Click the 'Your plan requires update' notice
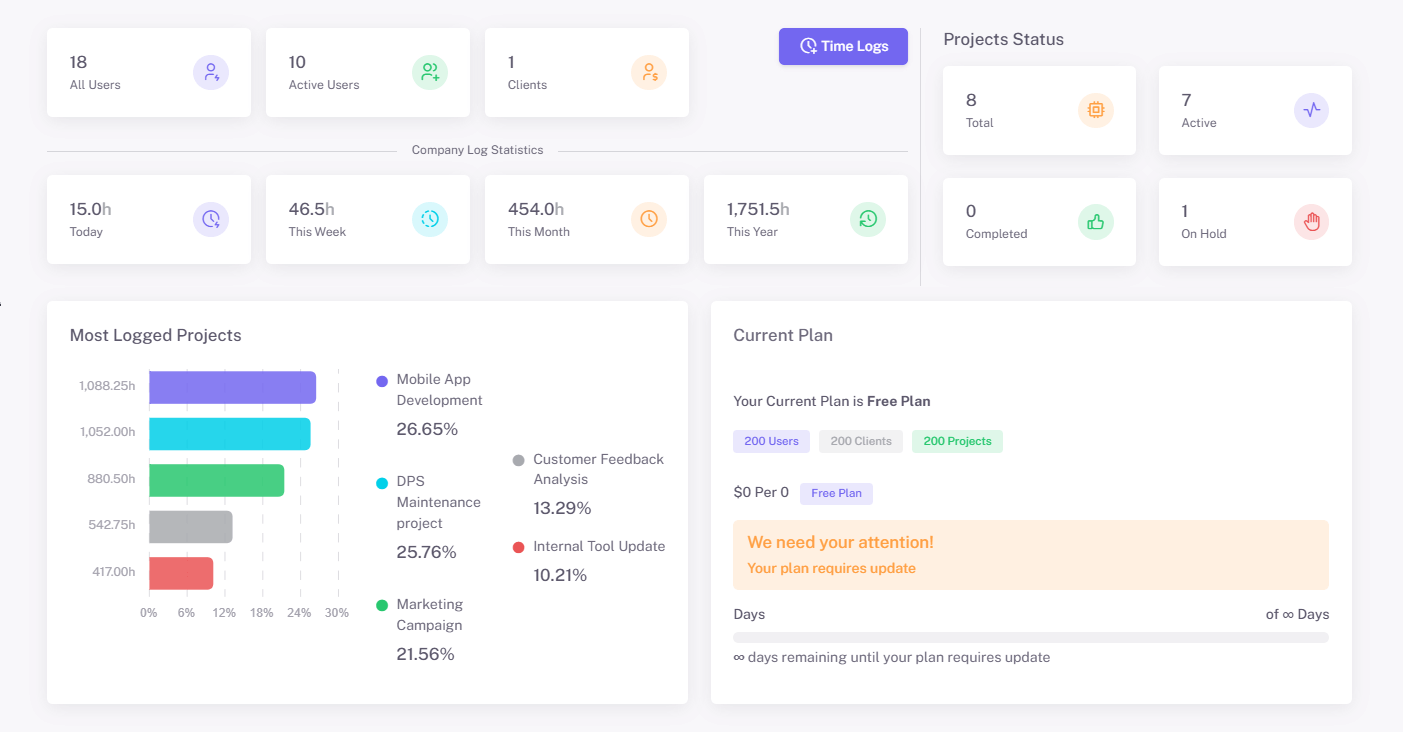 (831, 568)
